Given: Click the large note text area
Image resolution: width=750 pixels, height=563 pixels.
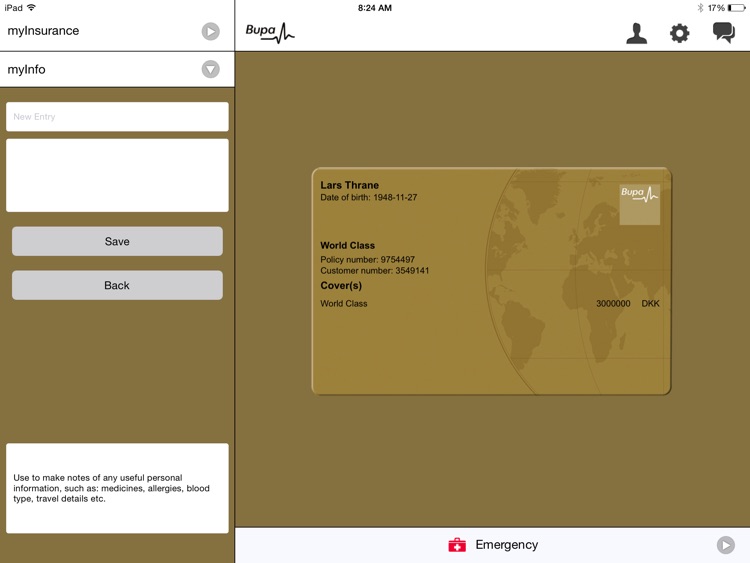Looking at the screenshot, I should [x=117, y=175].
